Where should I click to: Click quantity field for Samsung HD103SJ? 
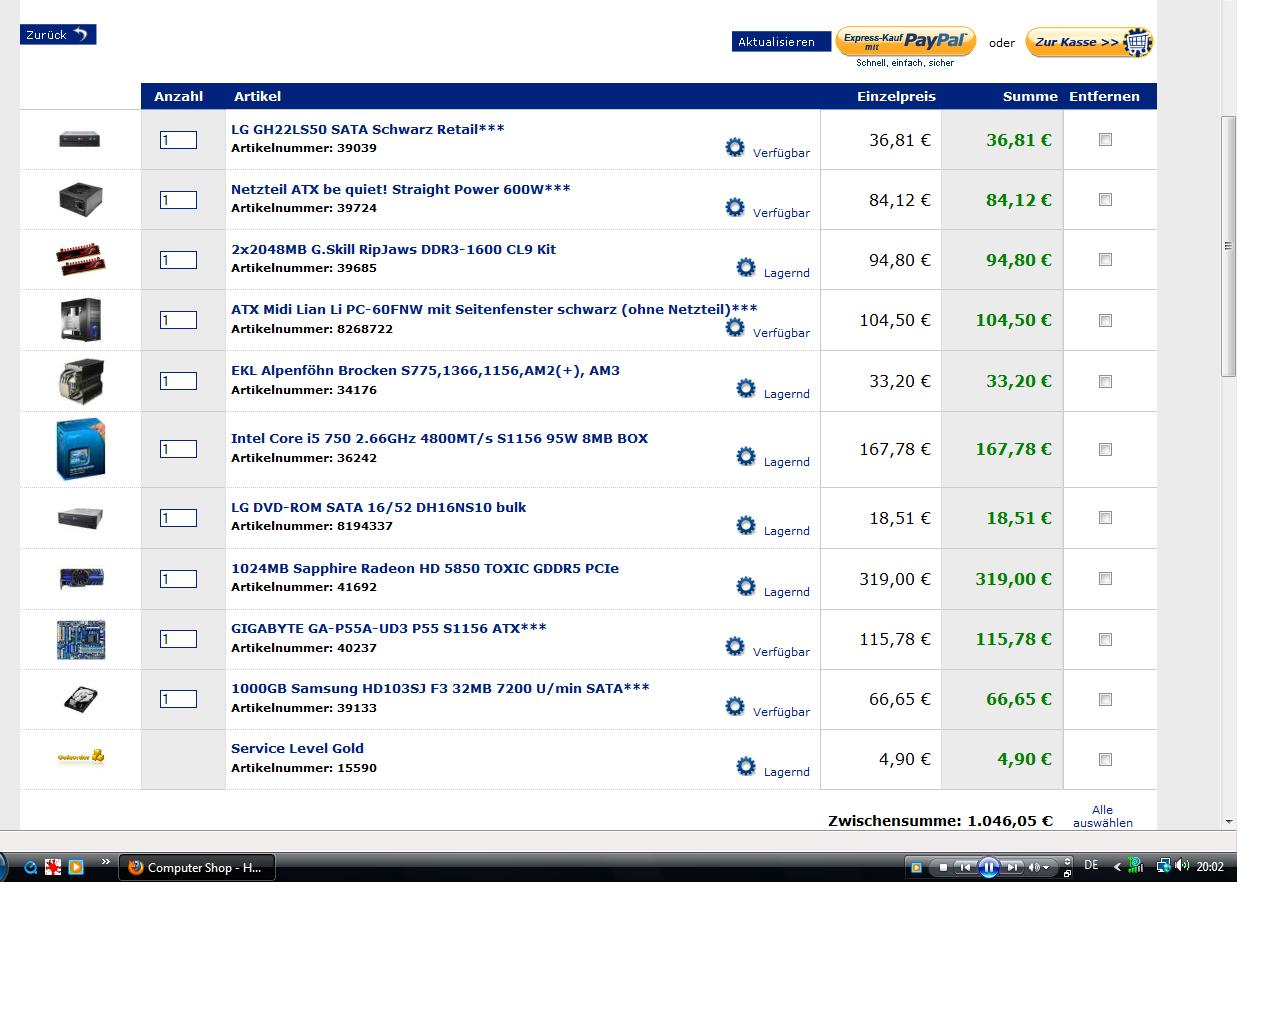[x=178, y=699]
